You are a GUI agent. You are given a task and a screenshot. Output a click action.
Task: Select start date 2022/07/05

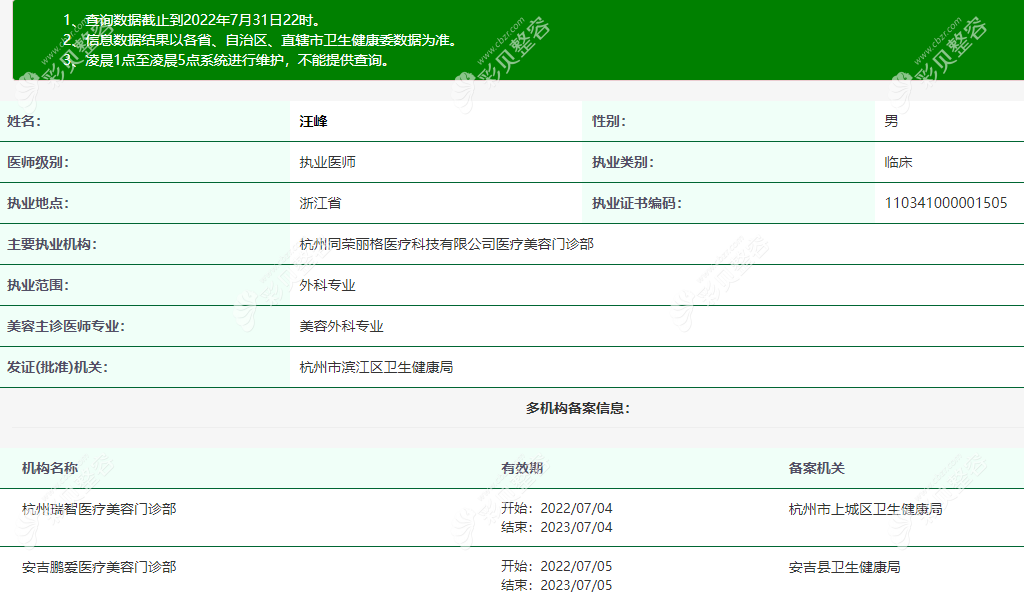[576, 567]
